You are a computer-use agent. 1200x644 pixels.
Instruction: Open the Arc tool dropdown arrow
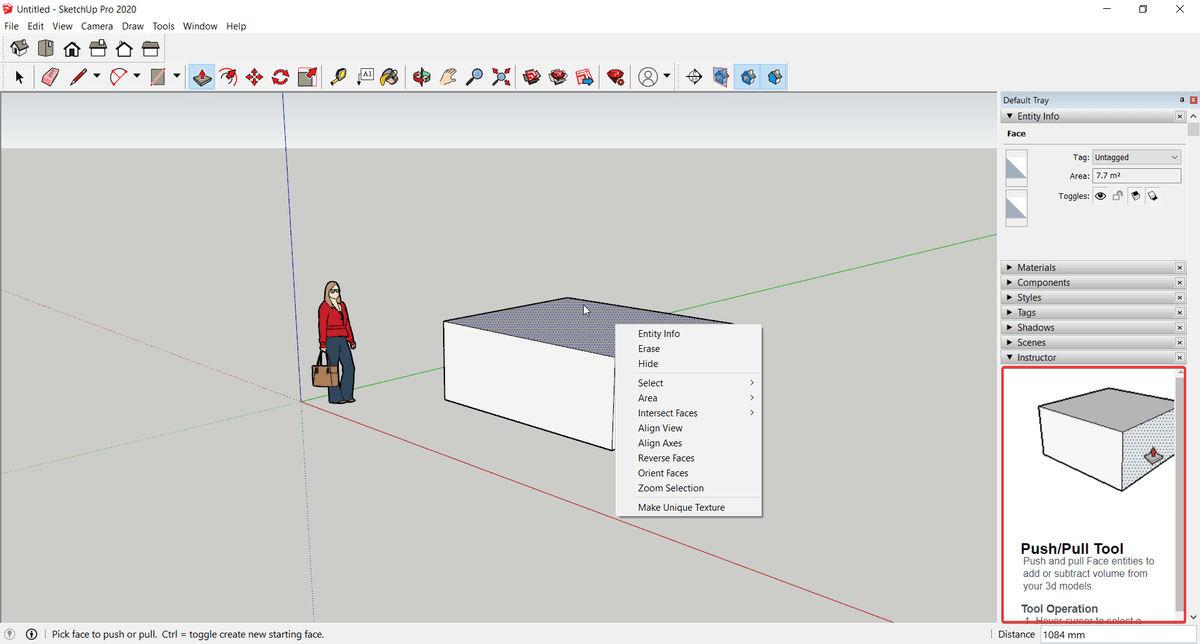pos(137,77)
